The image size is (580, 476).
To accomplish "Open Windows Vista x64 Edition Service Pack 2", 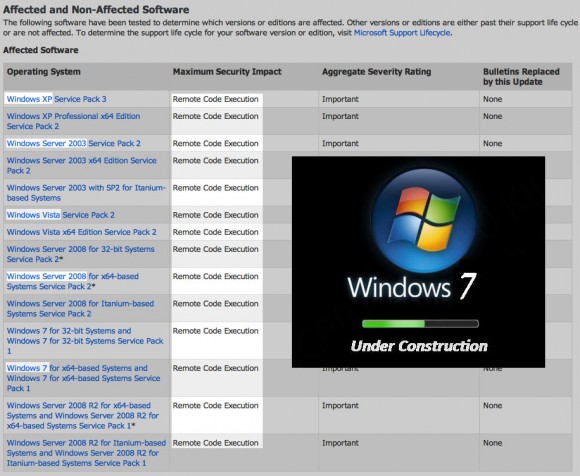I will point(81,232).
